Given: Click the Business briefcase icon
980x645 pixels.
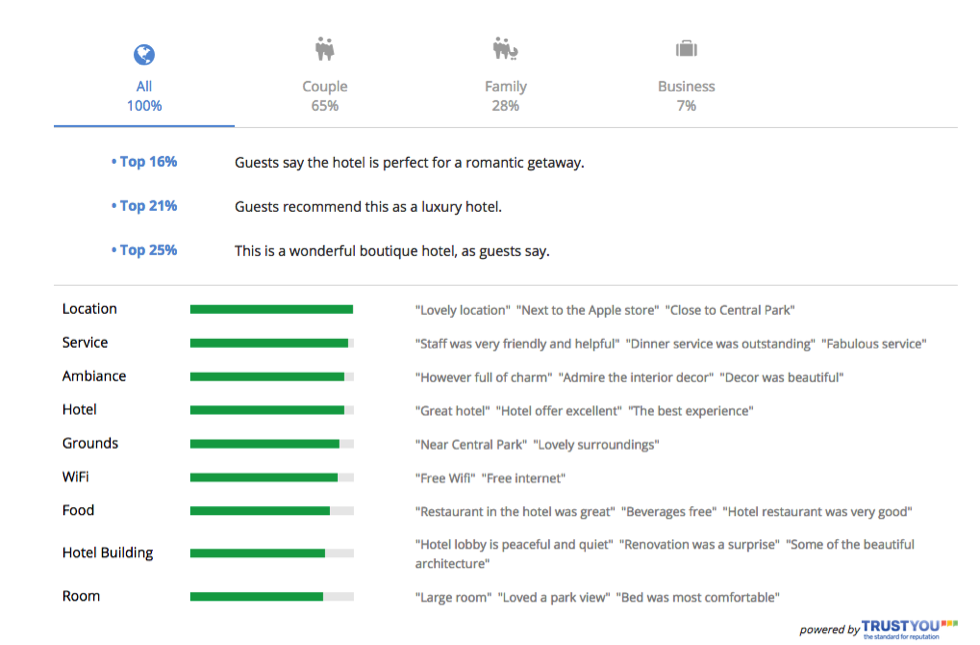Looking at the screenshot, I should 686,49.
